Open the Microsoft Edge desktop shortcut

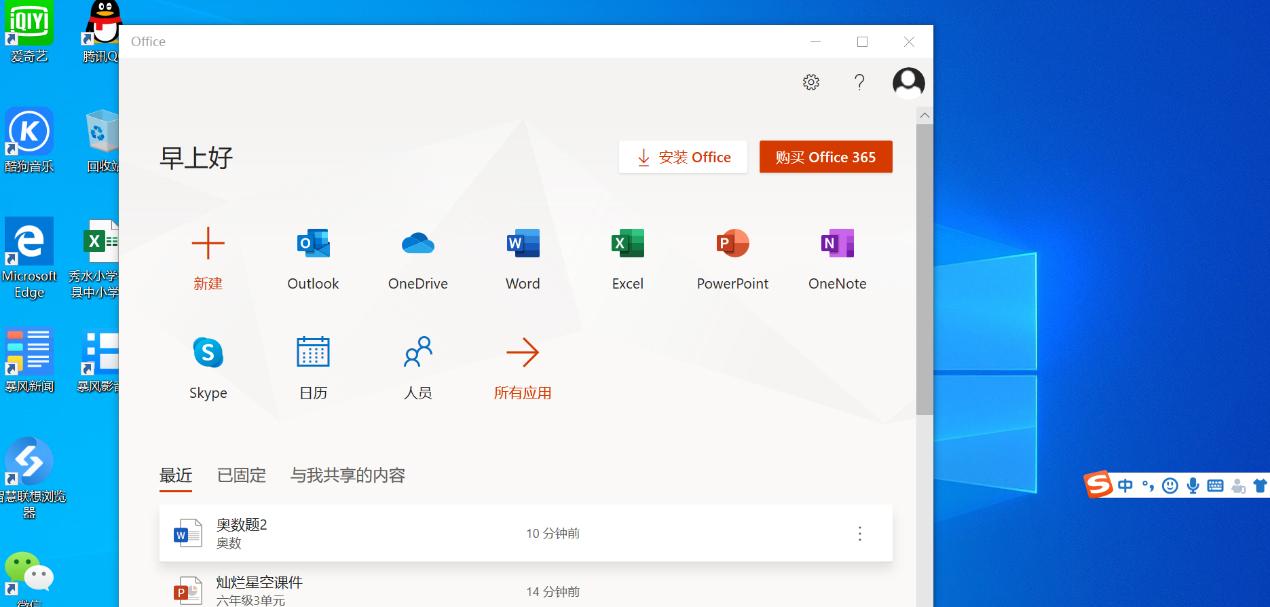point(29,258)
